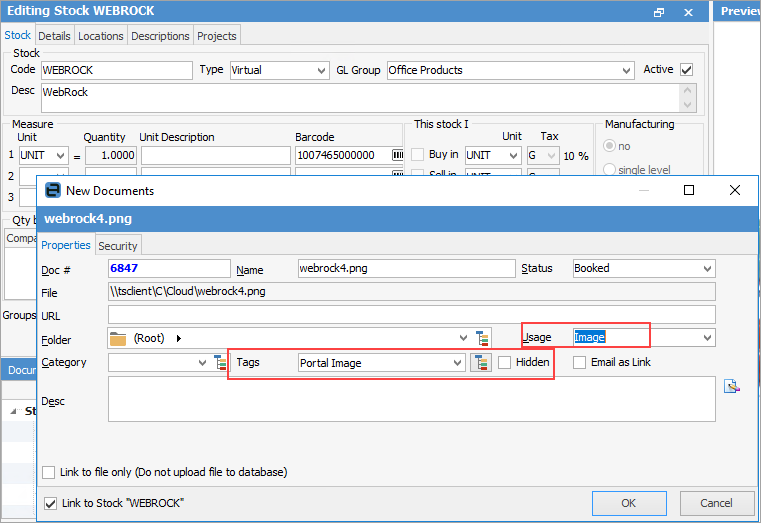The image size is (761, 523).
Task: Expand the Usage dropdown
Action: point(707,338)
